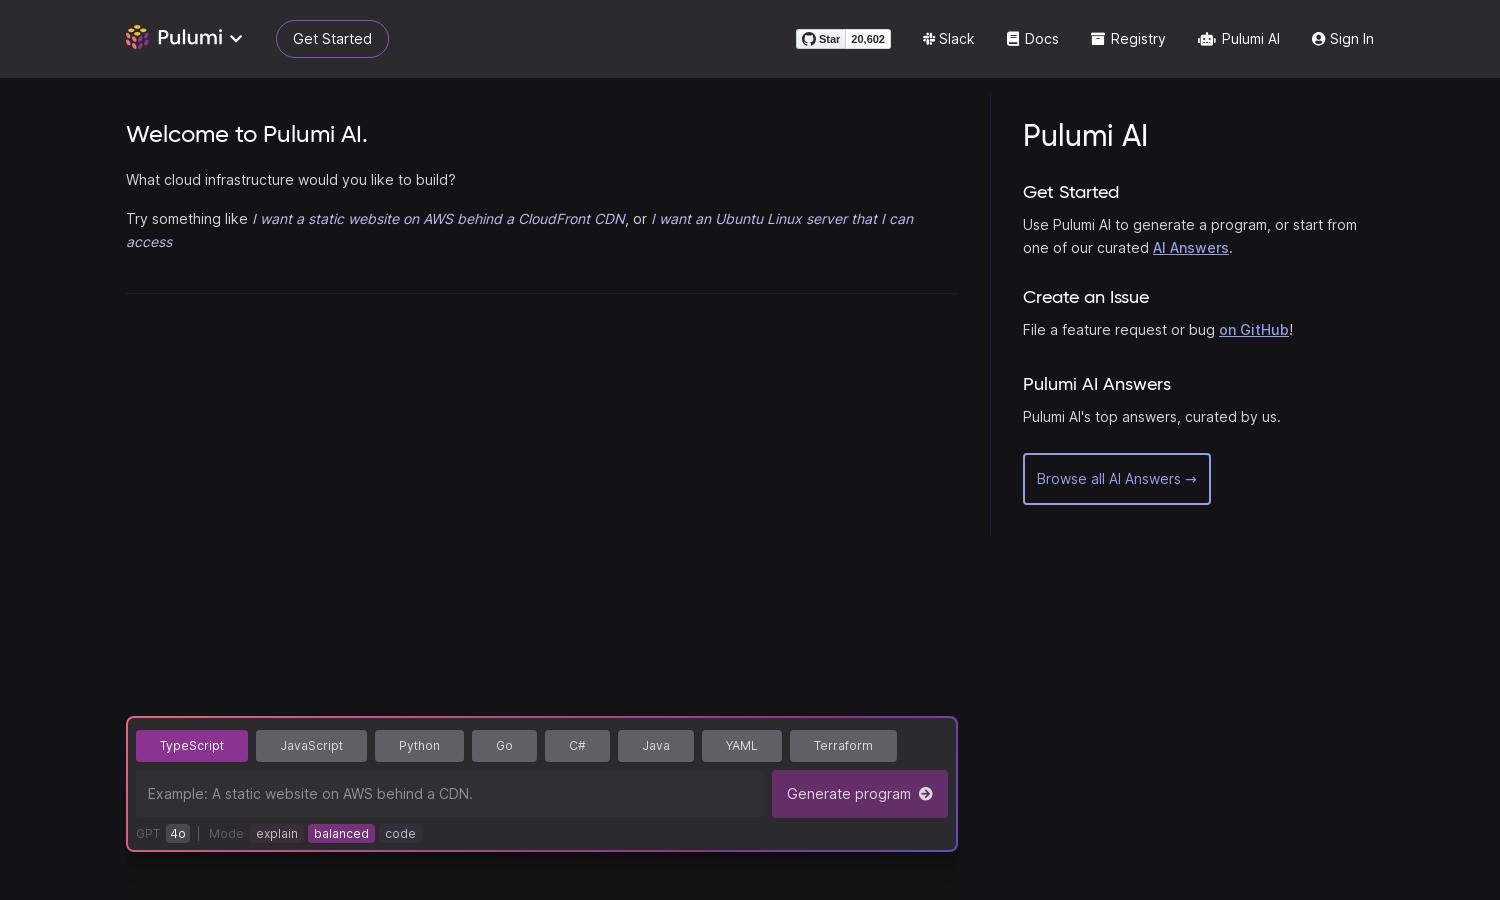Select the TypeScript language option
Image resolution: width=1500 pixels, height=900 pixels.
[192, 746]
